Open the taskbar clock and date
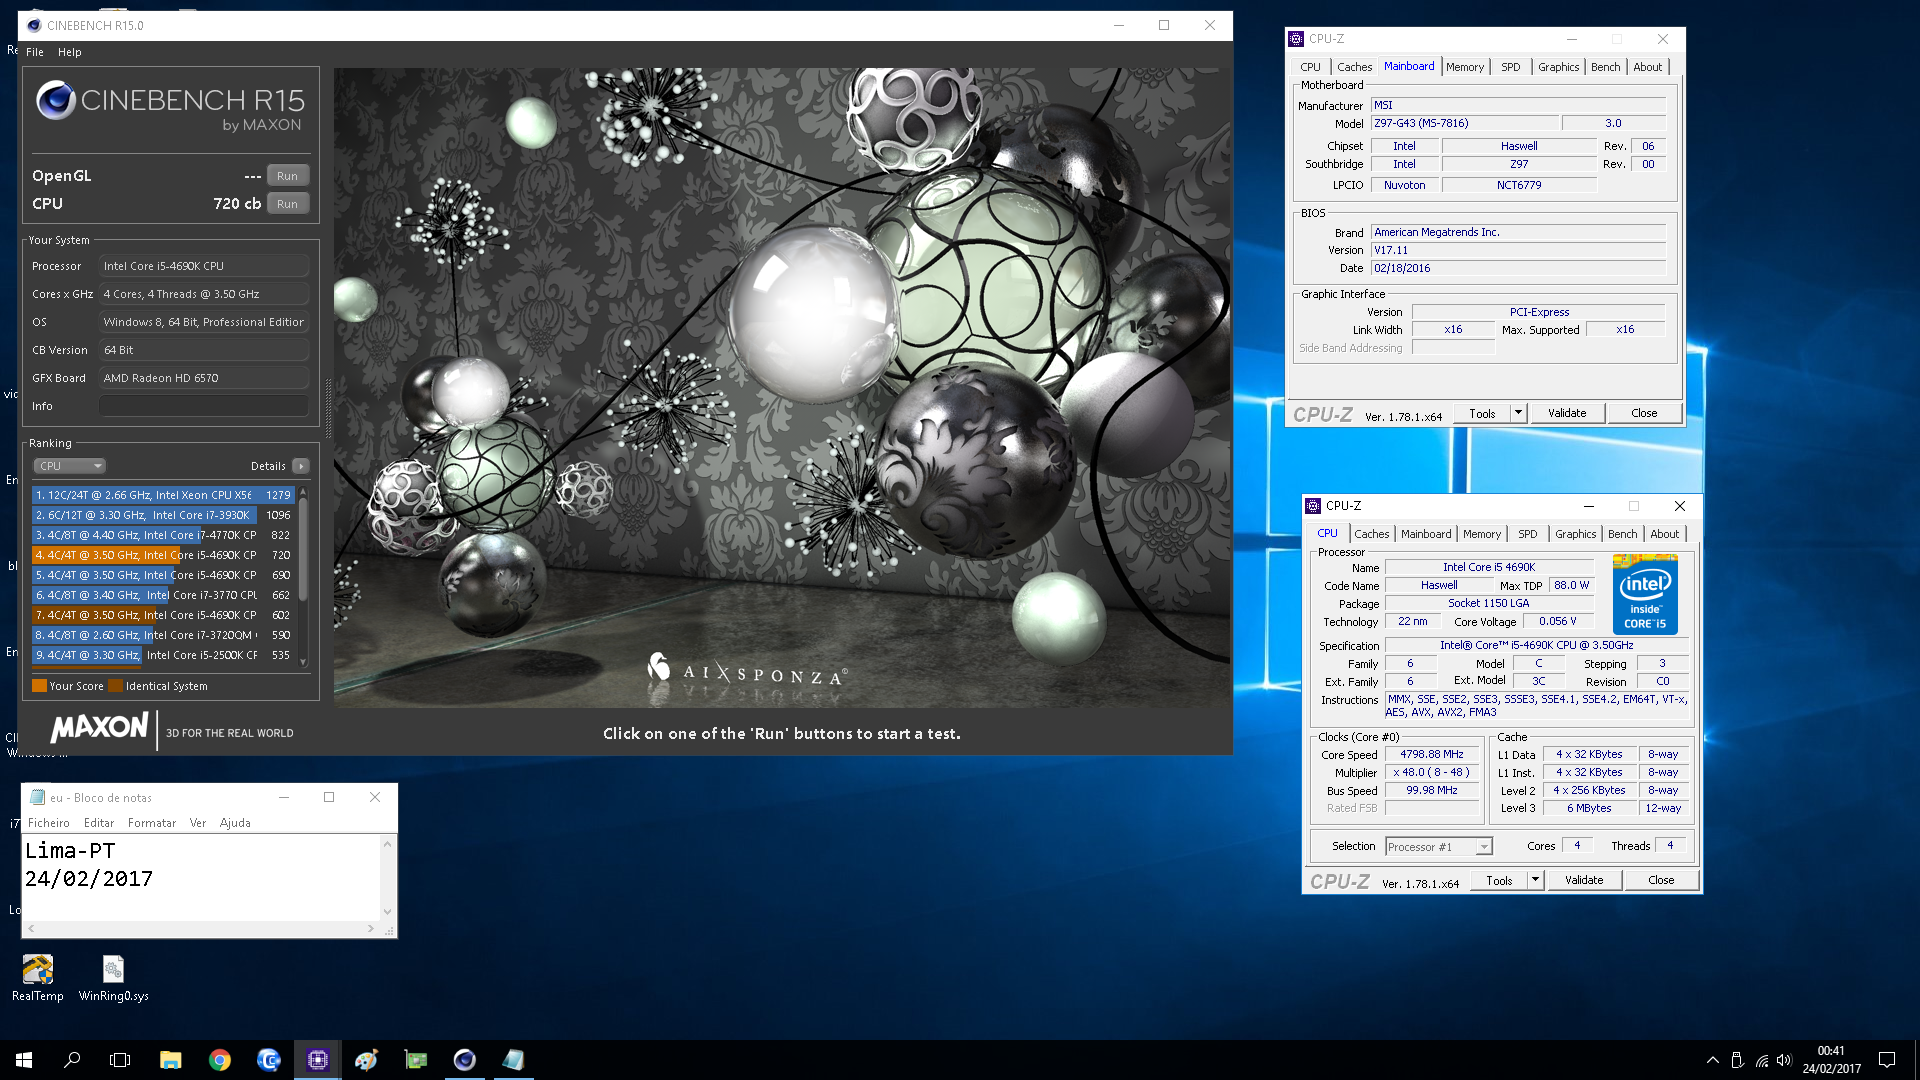This screenshot has width=1920, height=1080. click(1832, 1060)
